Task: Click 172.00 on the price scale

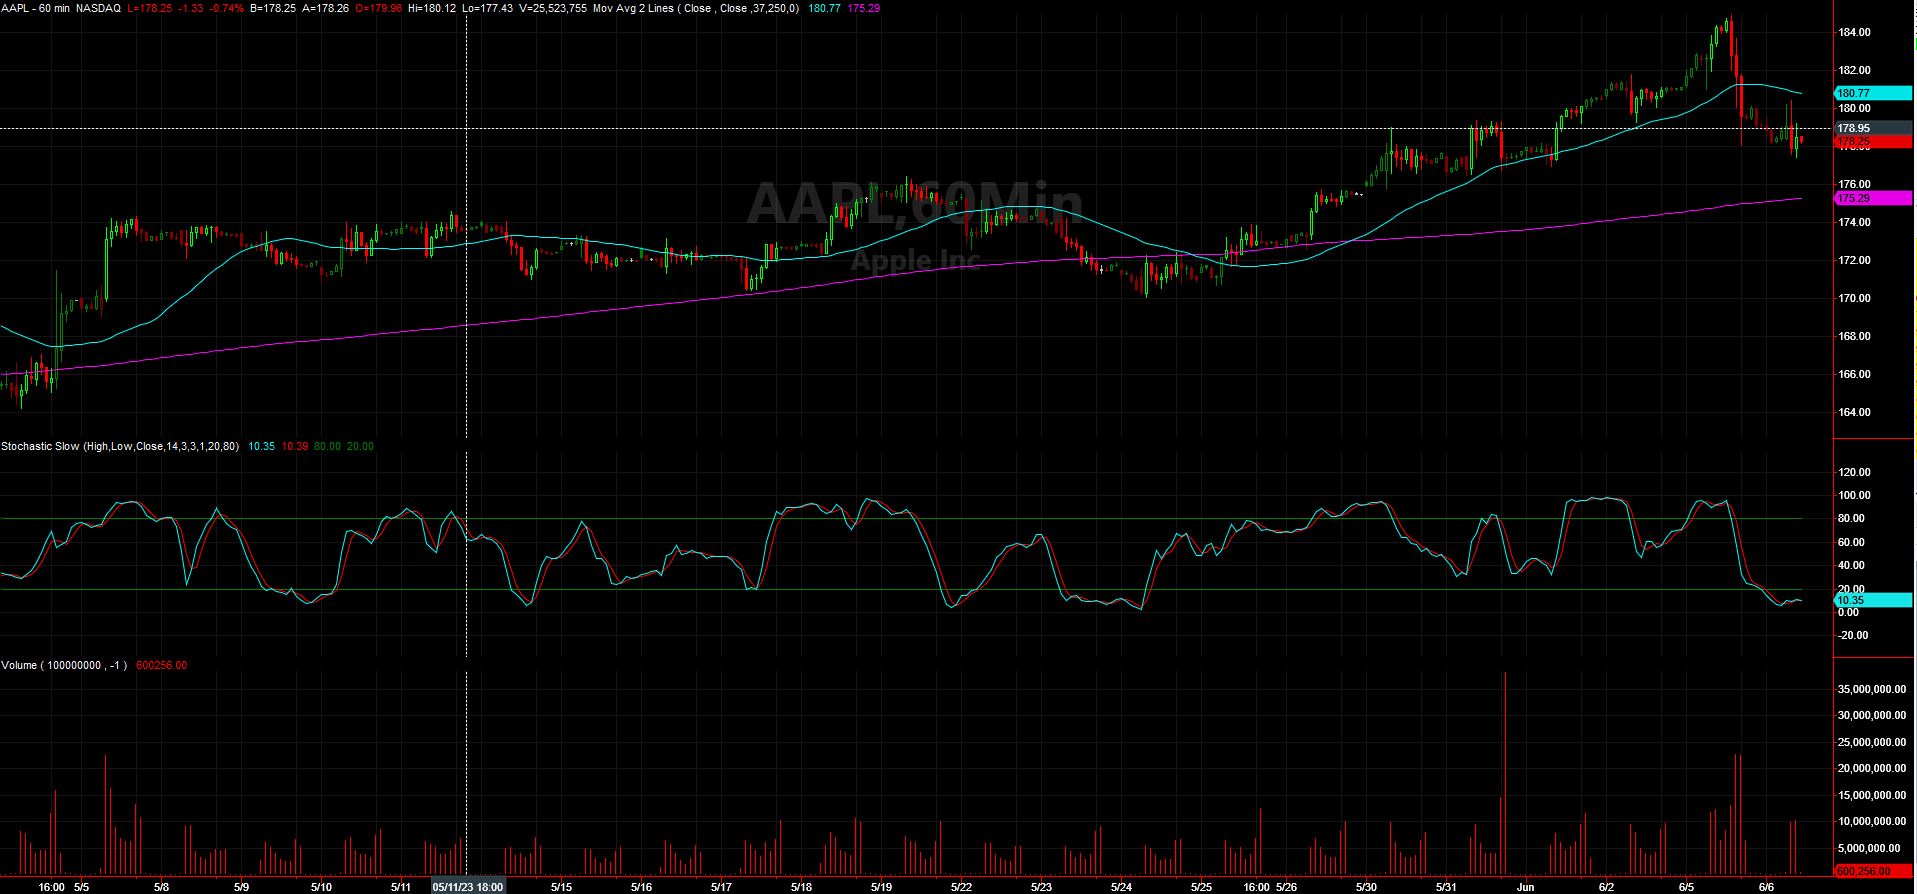Action: tap(1854, 260)
